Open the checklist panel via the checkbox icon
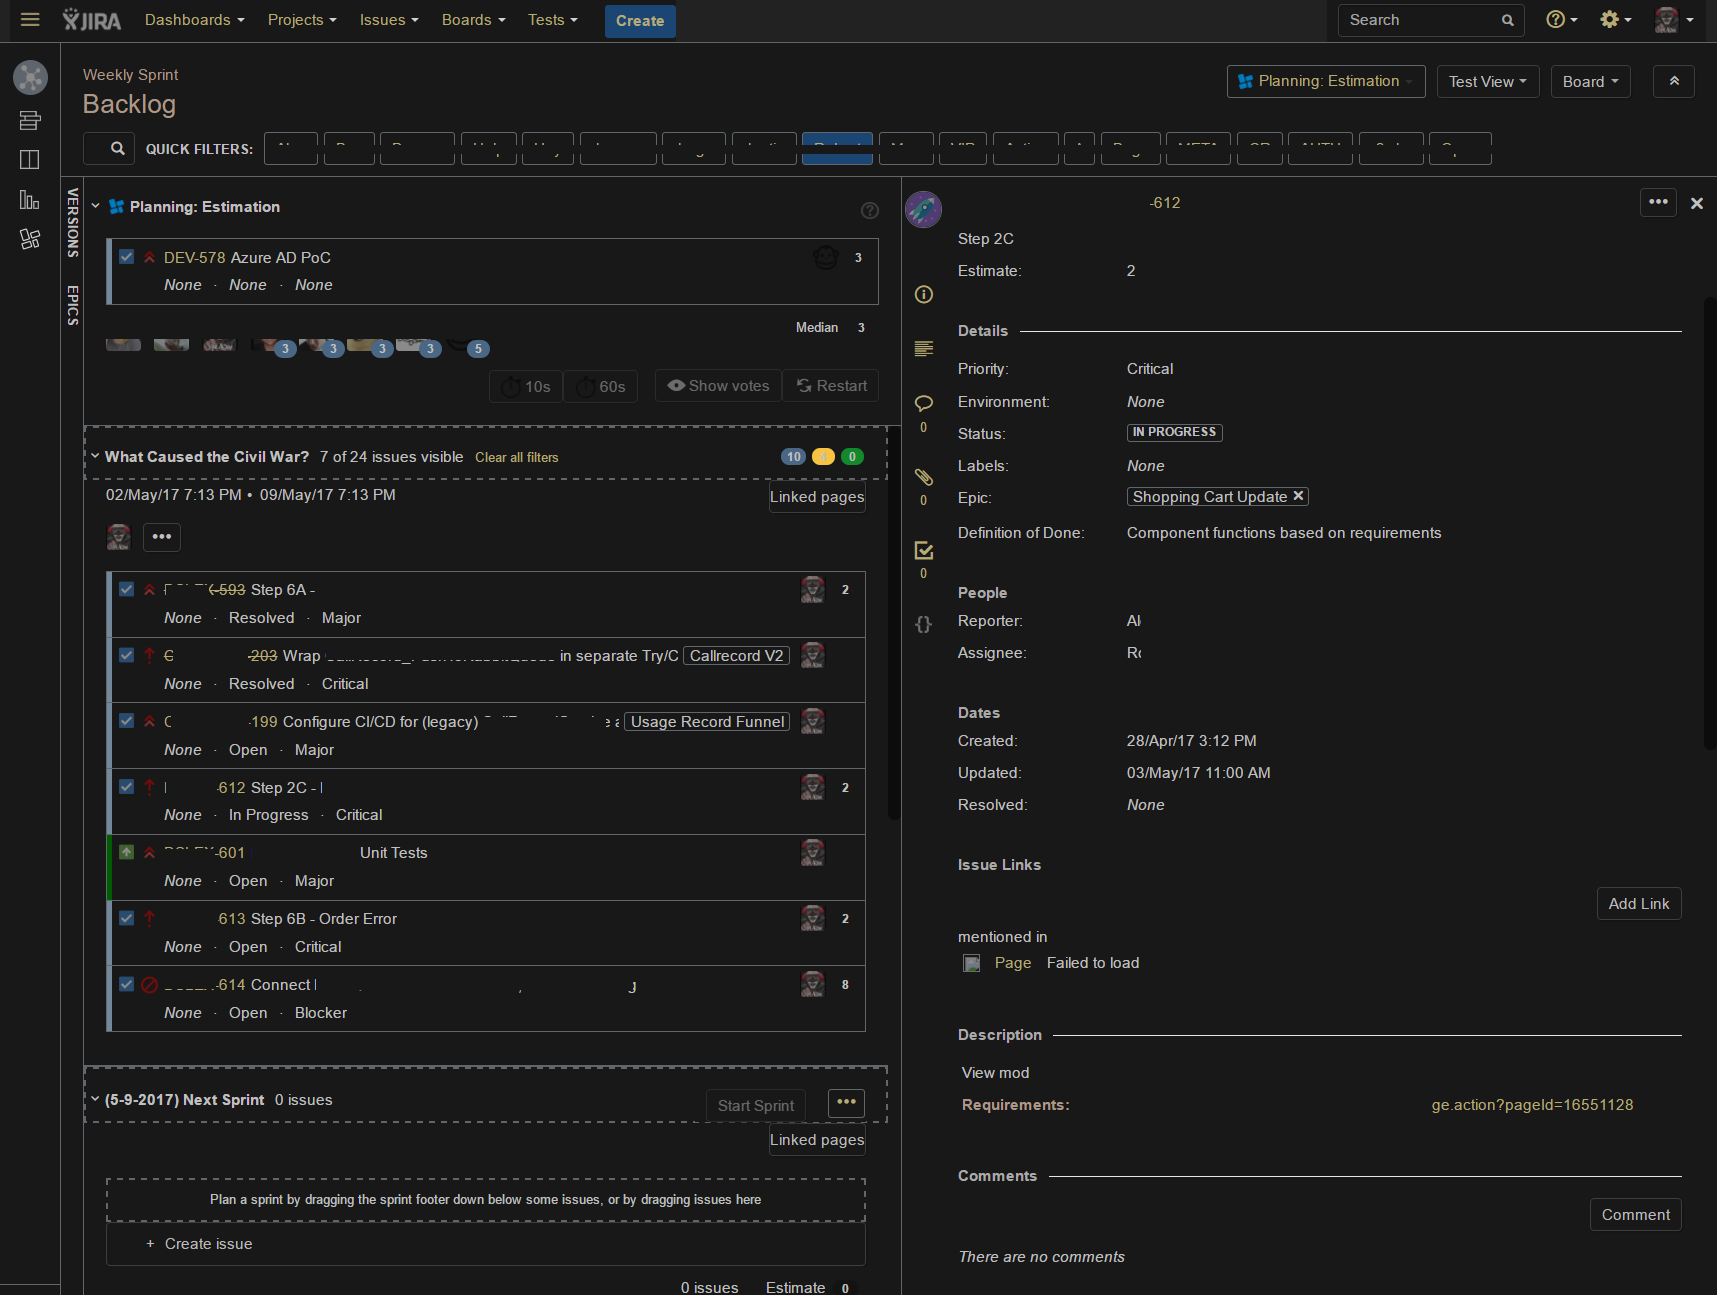This screenshot has width=1717, height=1295. (x=923, y=550)
